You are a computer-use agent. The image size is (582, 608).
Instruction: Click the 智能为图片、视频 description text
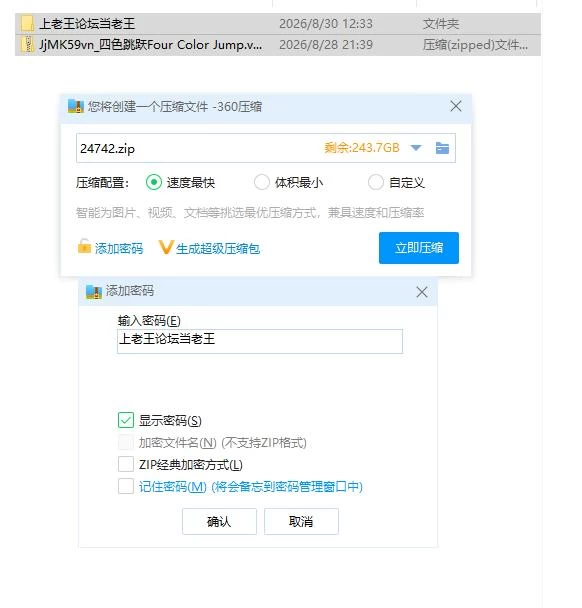click(x=250, y=212)
